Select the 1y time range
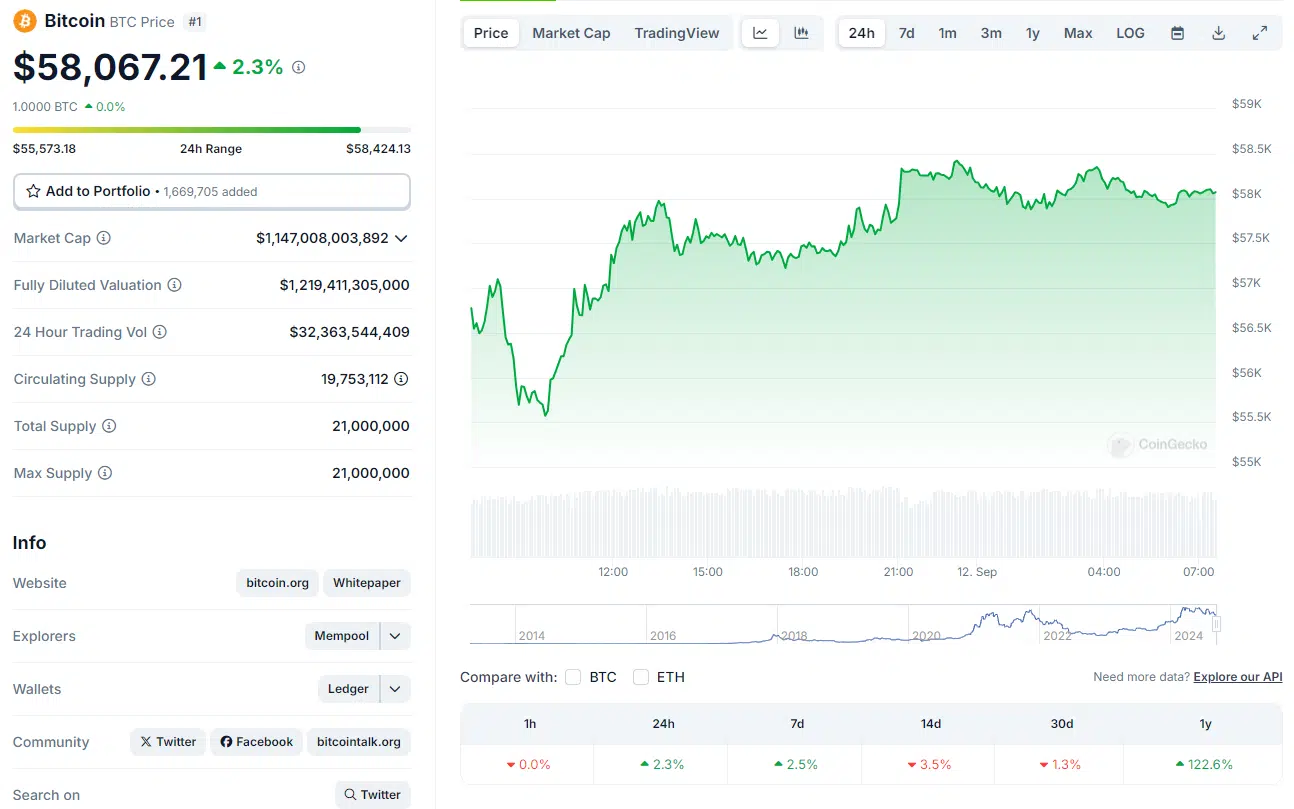Viewport: 1294px width, 809px height. [1033, 33]
